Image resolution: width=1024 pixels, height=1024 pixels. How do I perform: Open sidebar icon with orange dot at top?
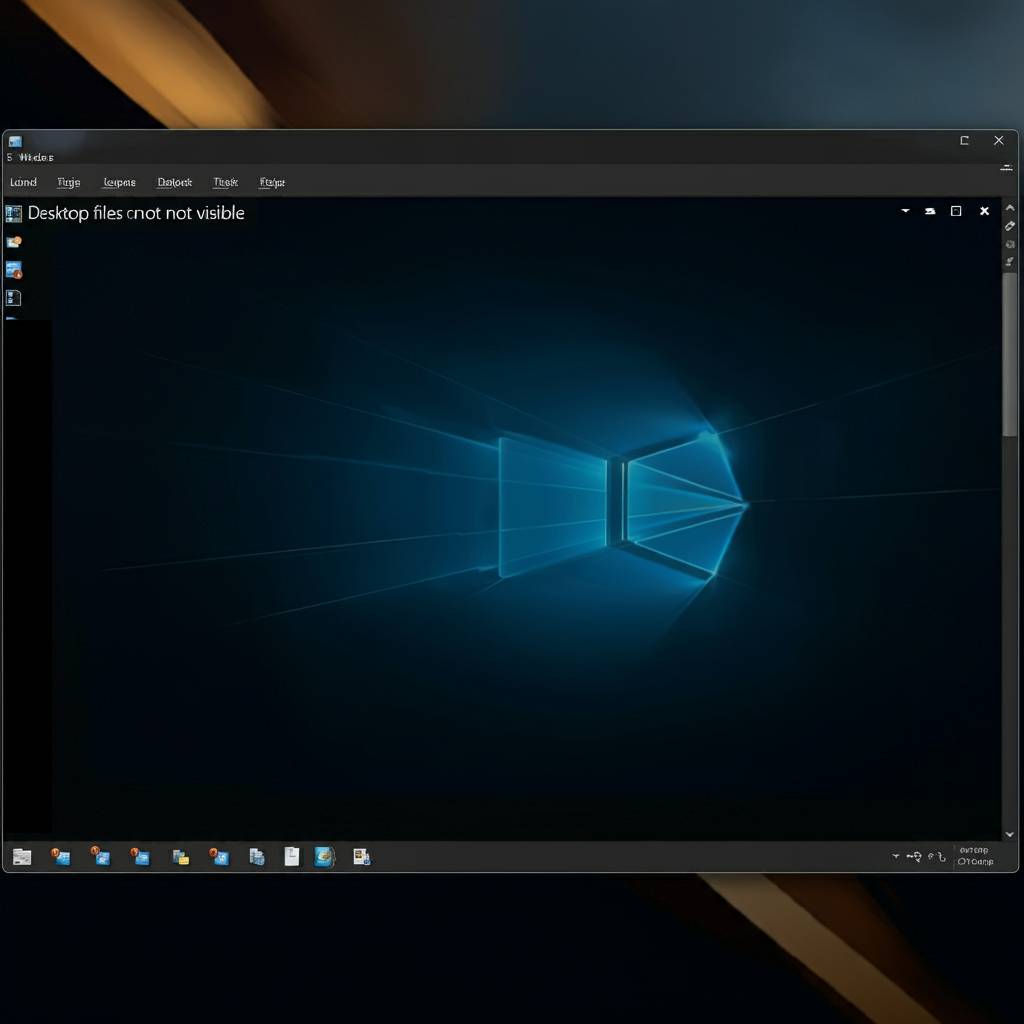click(14, 242)
